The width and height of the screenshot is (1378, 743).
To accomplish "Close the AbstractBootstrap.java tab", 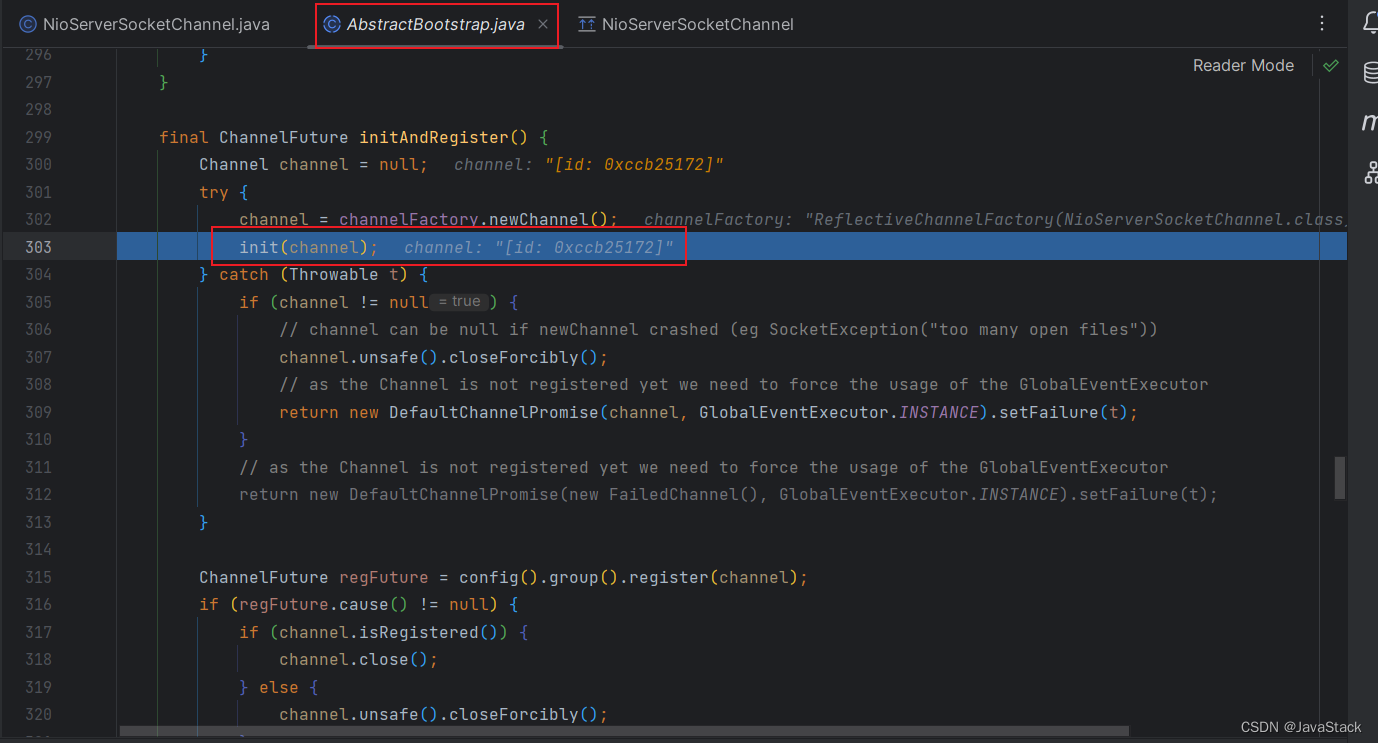I will point(543,24).
